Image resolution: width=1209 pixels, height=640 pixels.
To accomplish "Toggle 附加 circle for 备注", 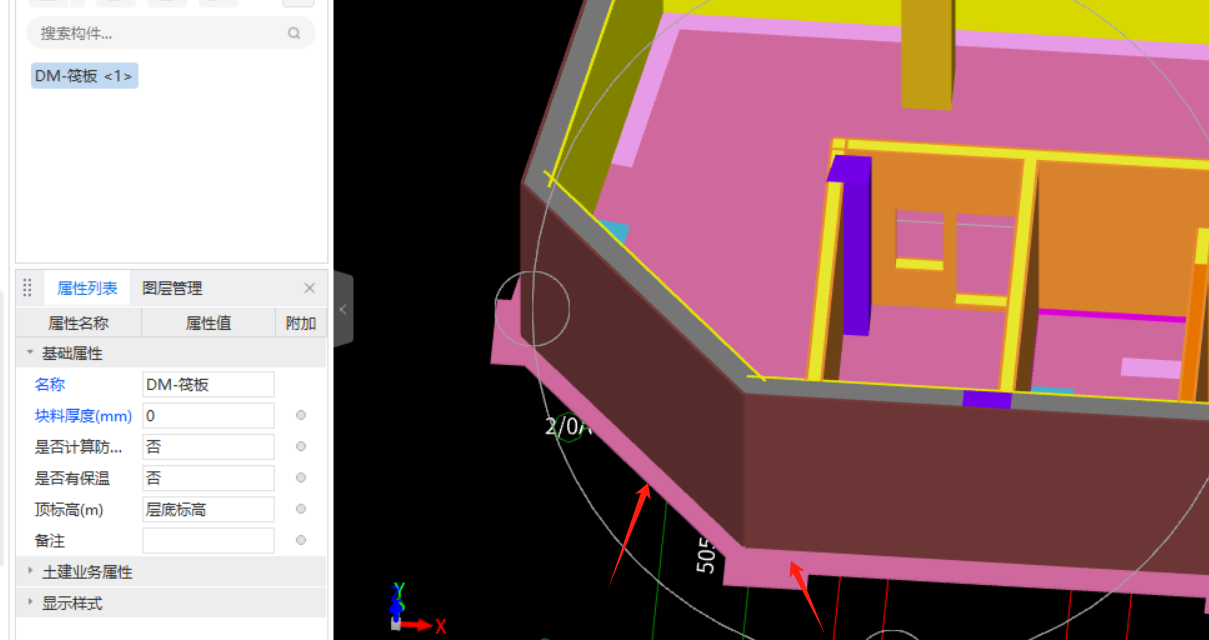I will pyautogui.click(x=301, y=540).
